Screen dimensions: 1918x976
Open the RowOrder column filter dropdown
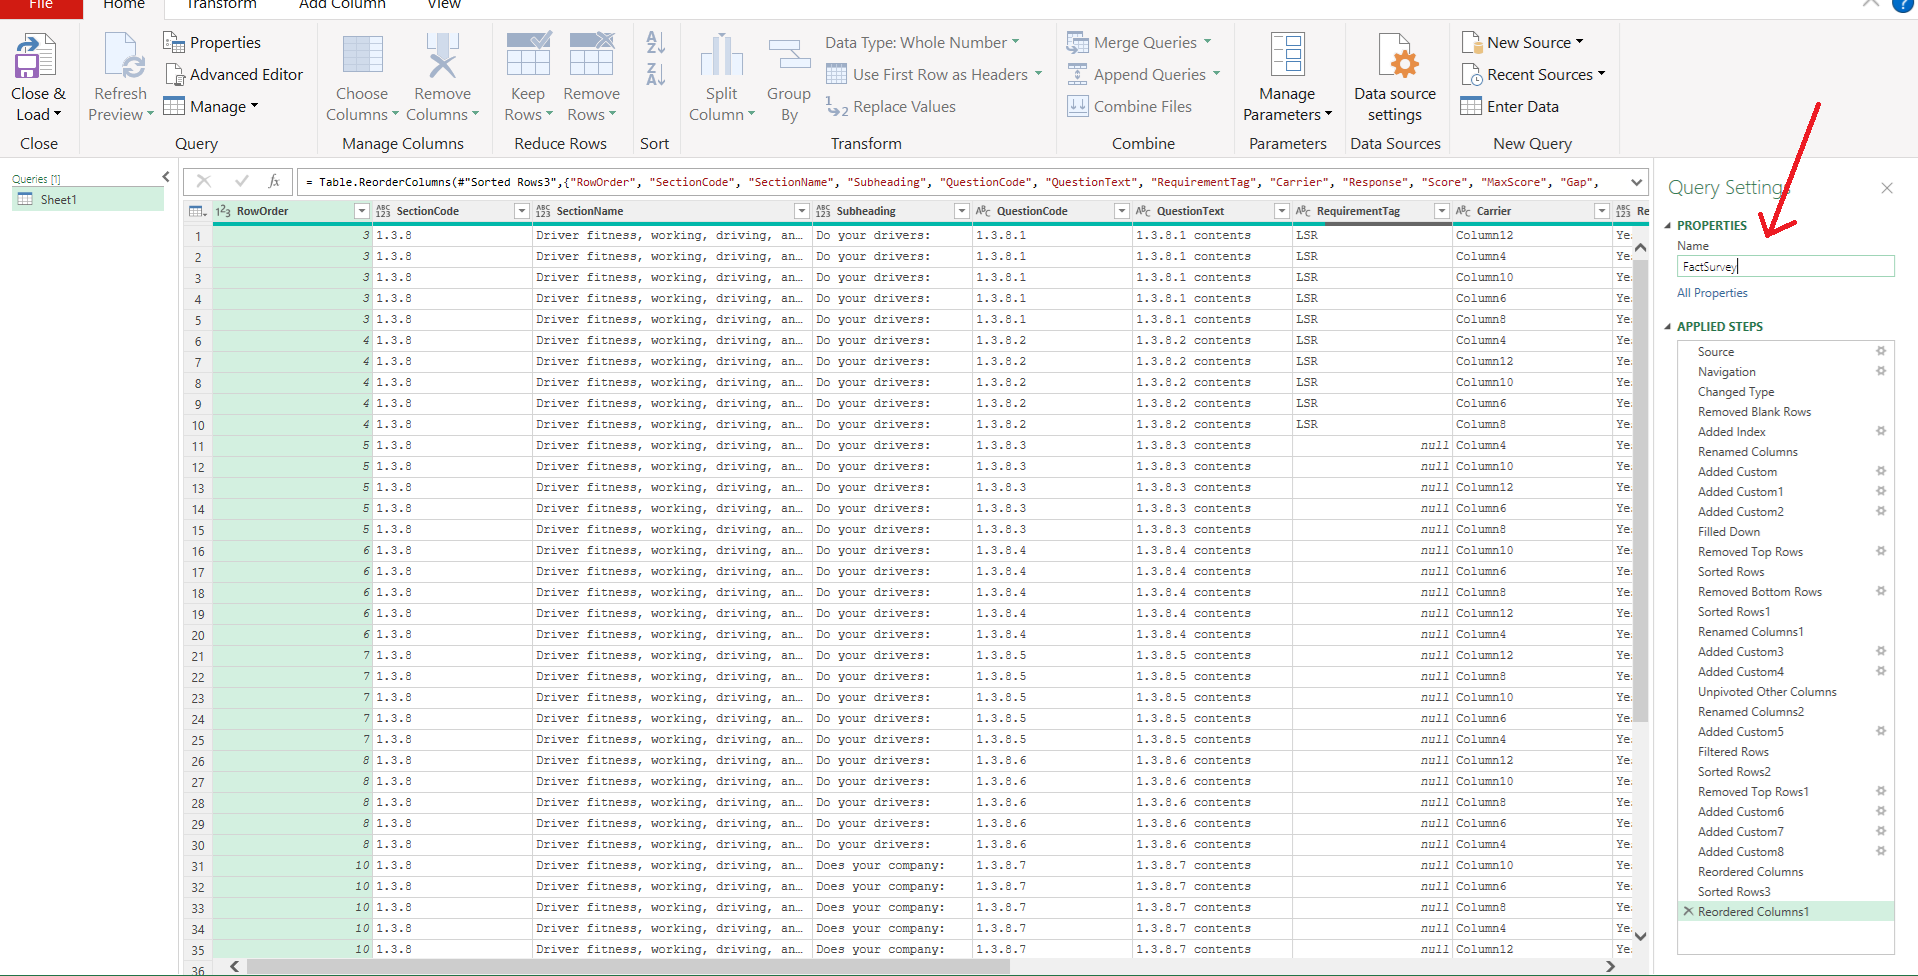point(362,211)
